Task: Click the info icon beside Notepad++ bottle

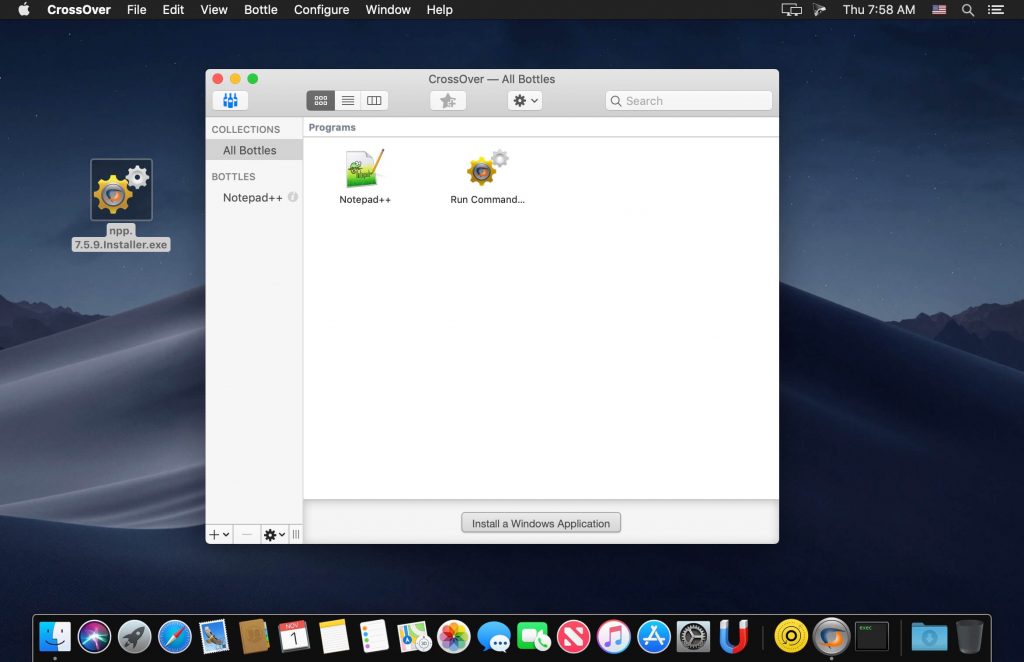Action: pos(293,197)
